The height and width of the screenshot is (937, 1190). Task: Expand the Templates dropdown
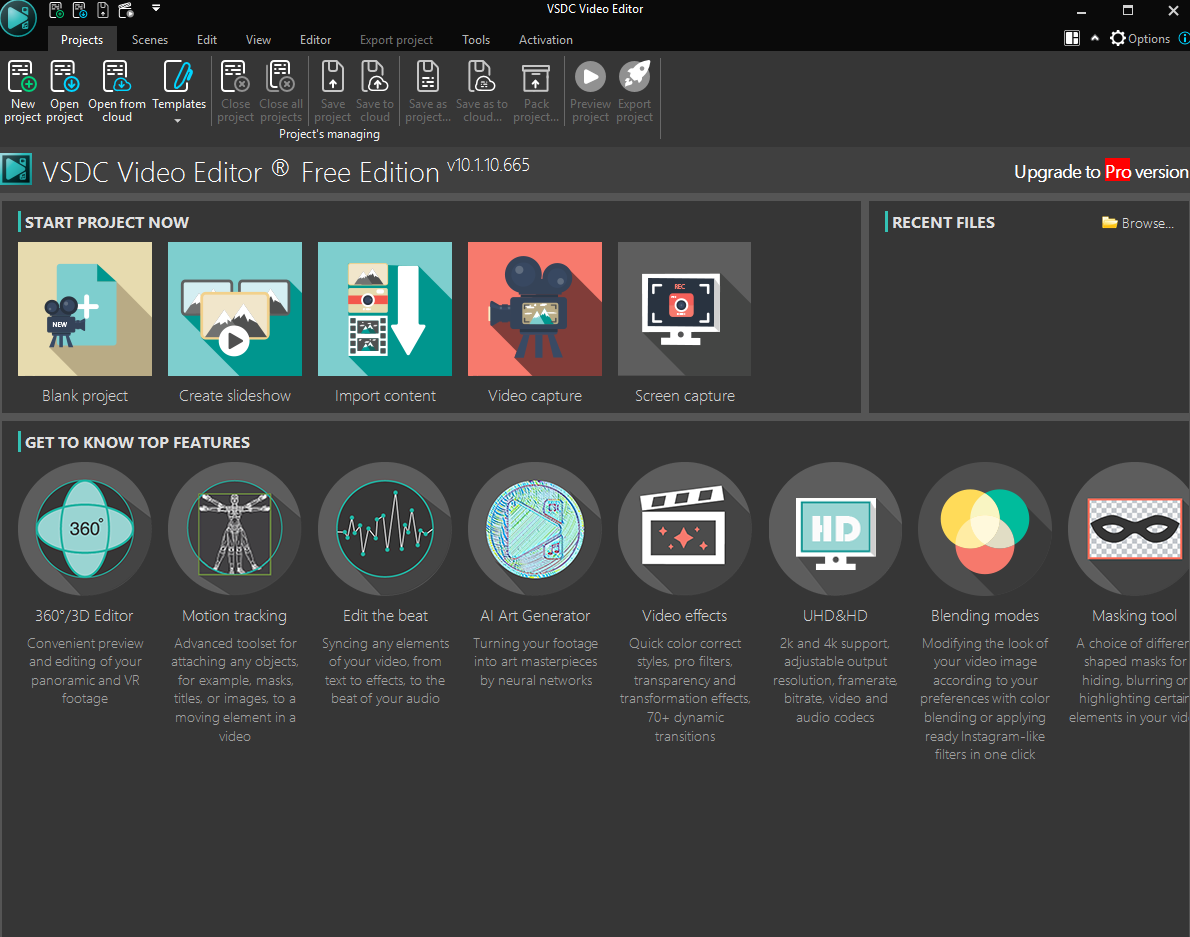[x=178, y=121]
